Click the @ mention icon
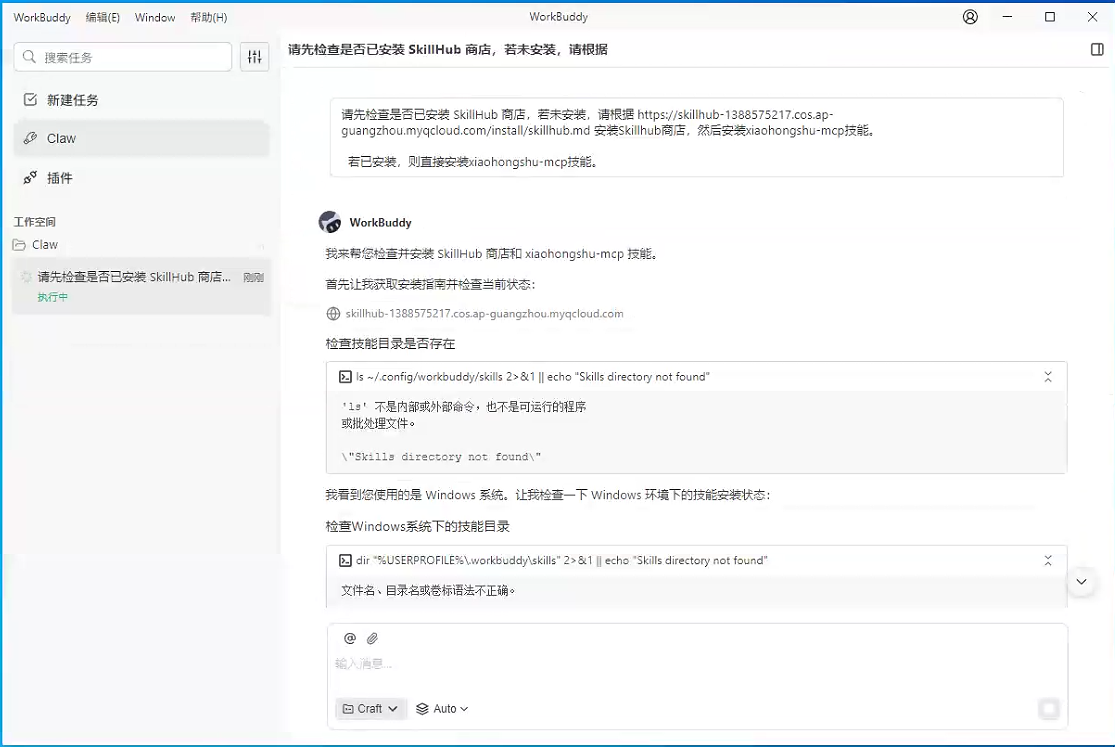 tap(350, 638)
